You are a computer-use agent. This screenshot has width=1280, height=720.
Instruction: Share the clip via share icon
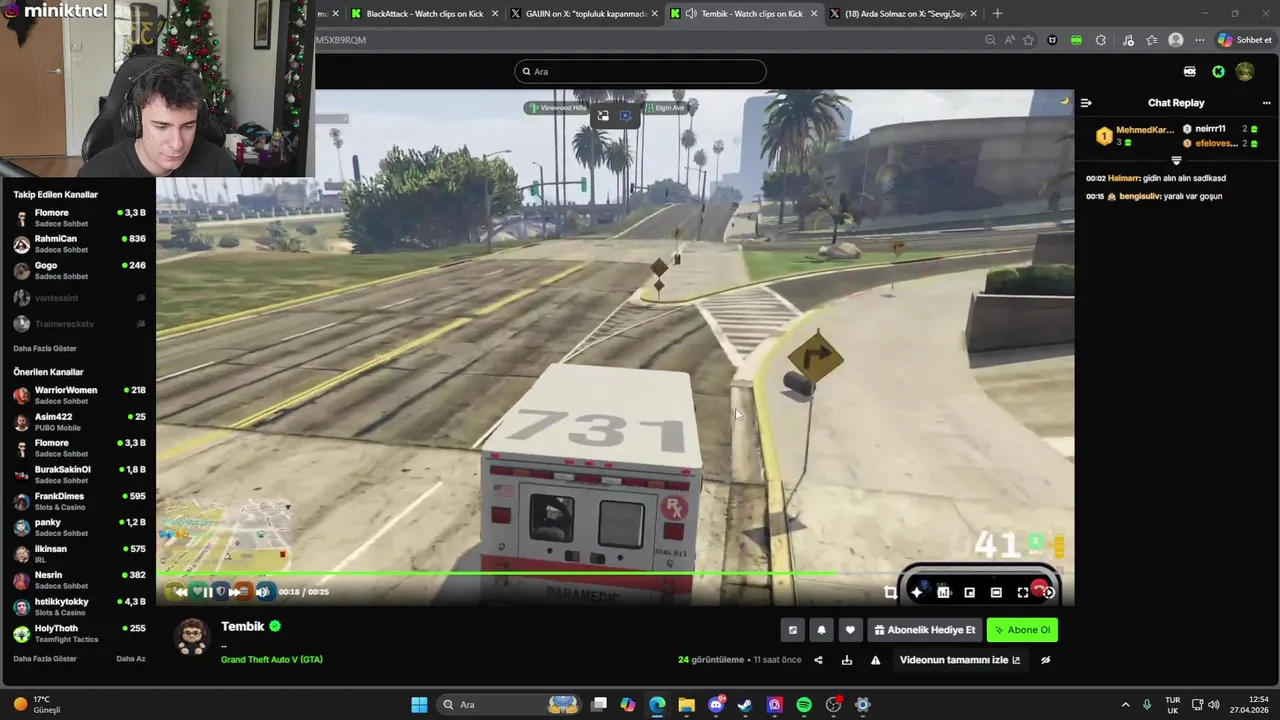point(818,660)
